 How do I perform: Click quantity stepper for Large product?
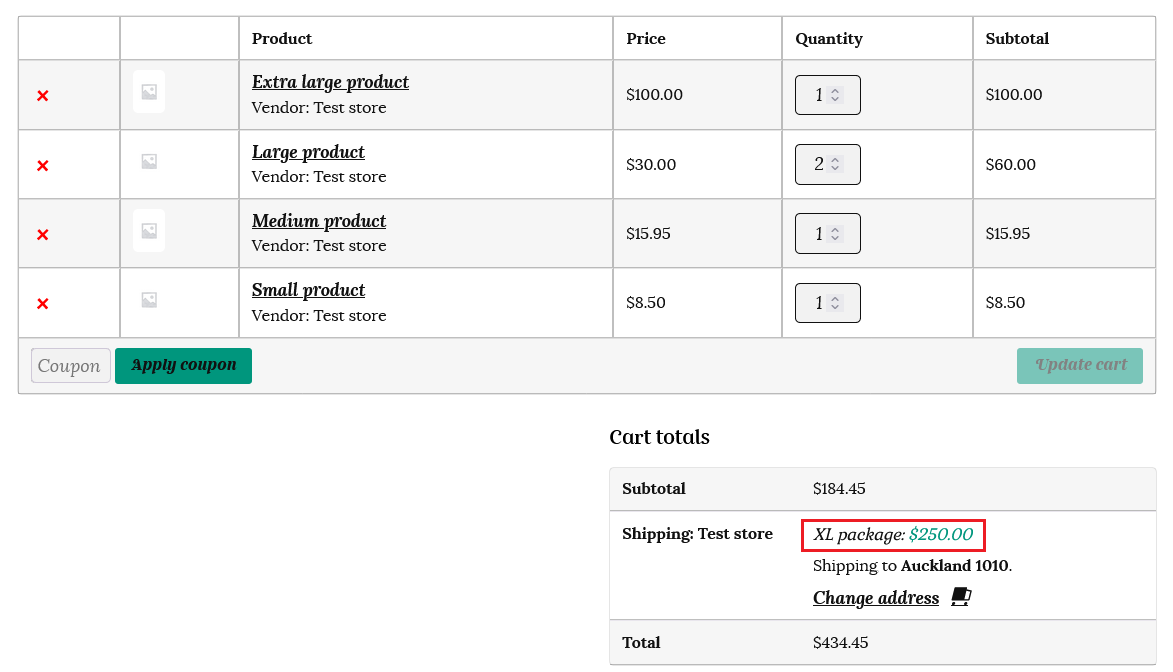[x=835, y=164]
